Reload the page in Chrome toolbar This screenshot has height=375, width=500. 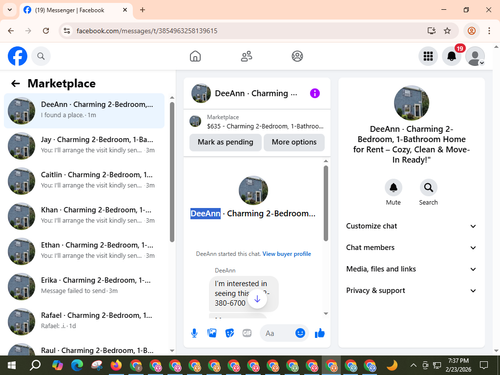(46, 31)
